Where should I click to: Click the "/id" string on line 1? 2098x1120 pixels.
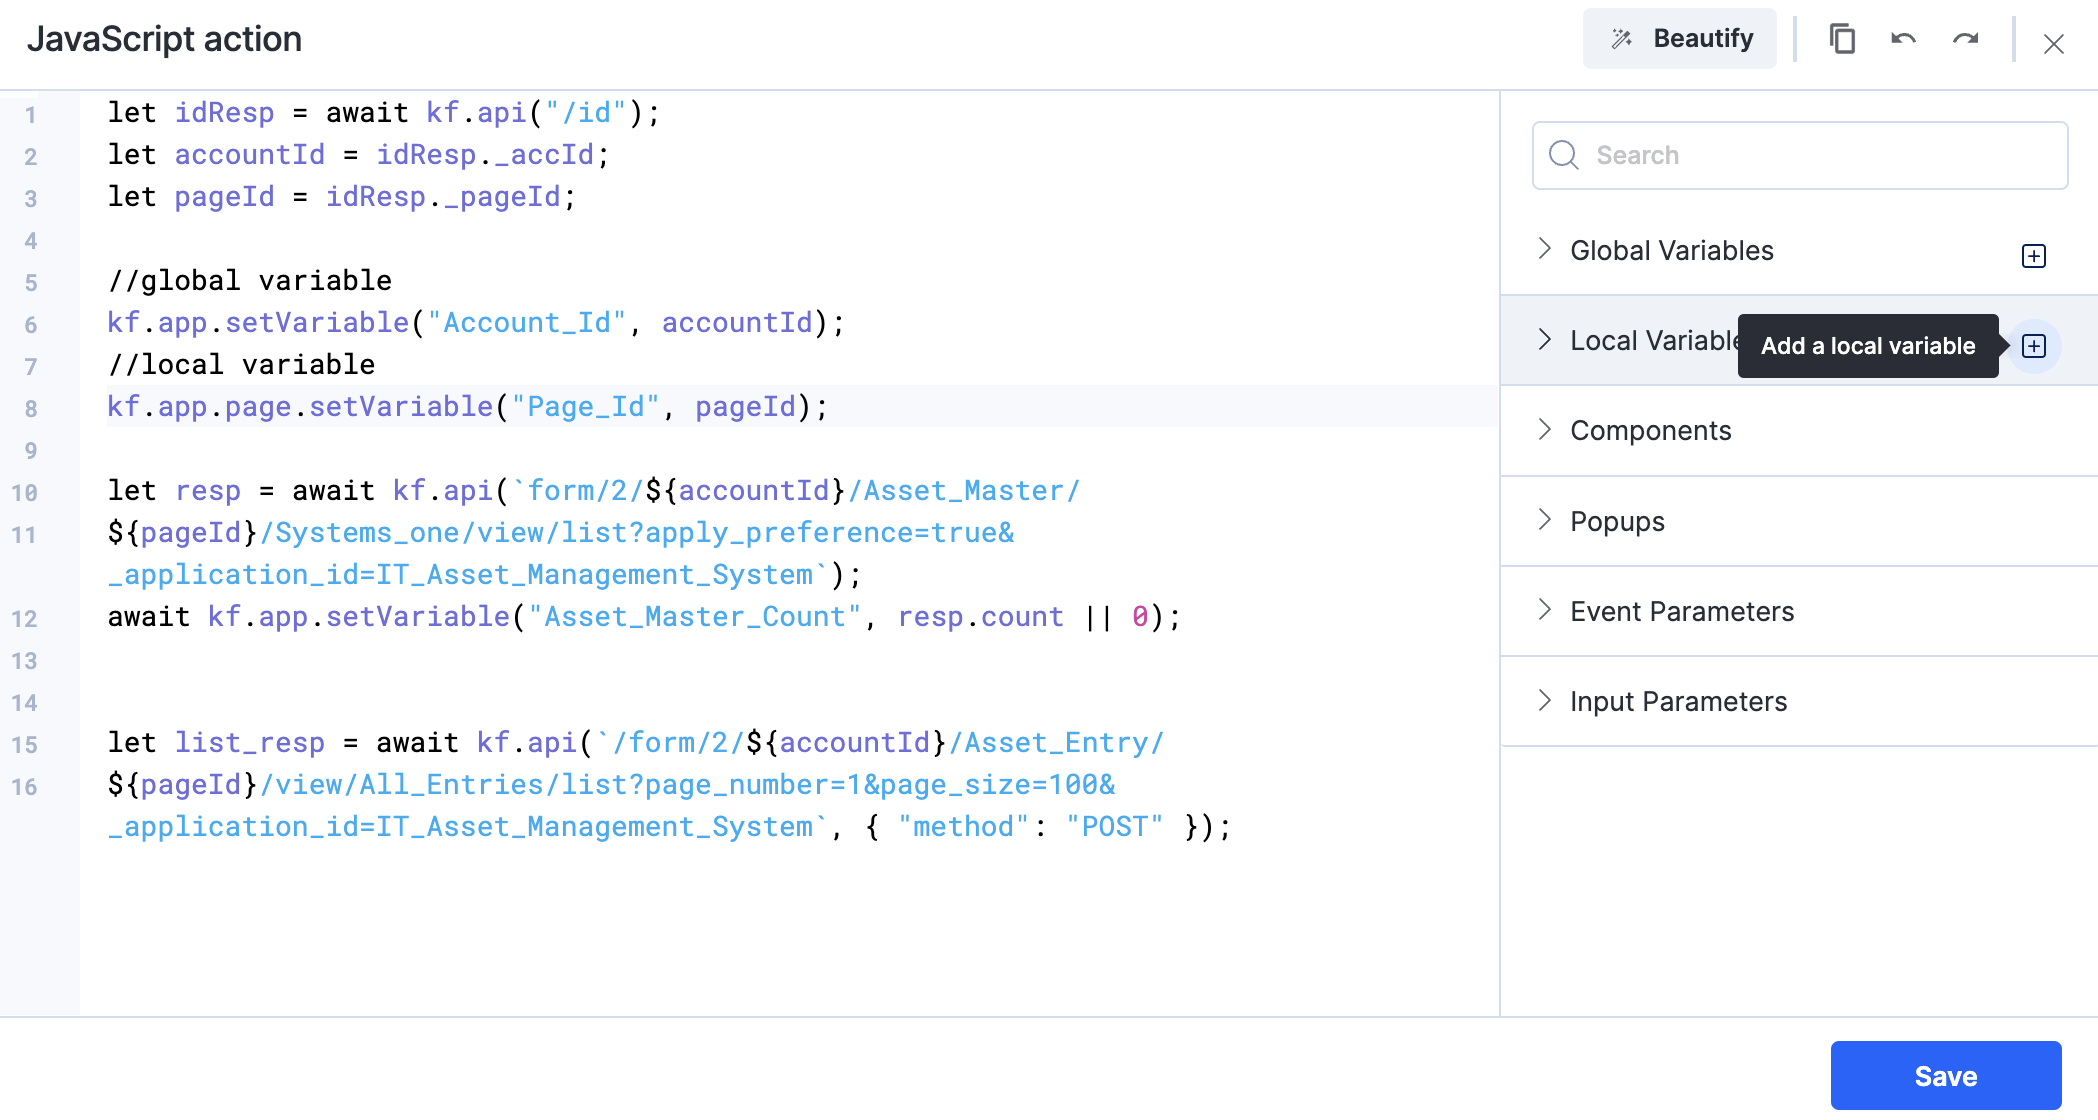[x=586, y=112]
